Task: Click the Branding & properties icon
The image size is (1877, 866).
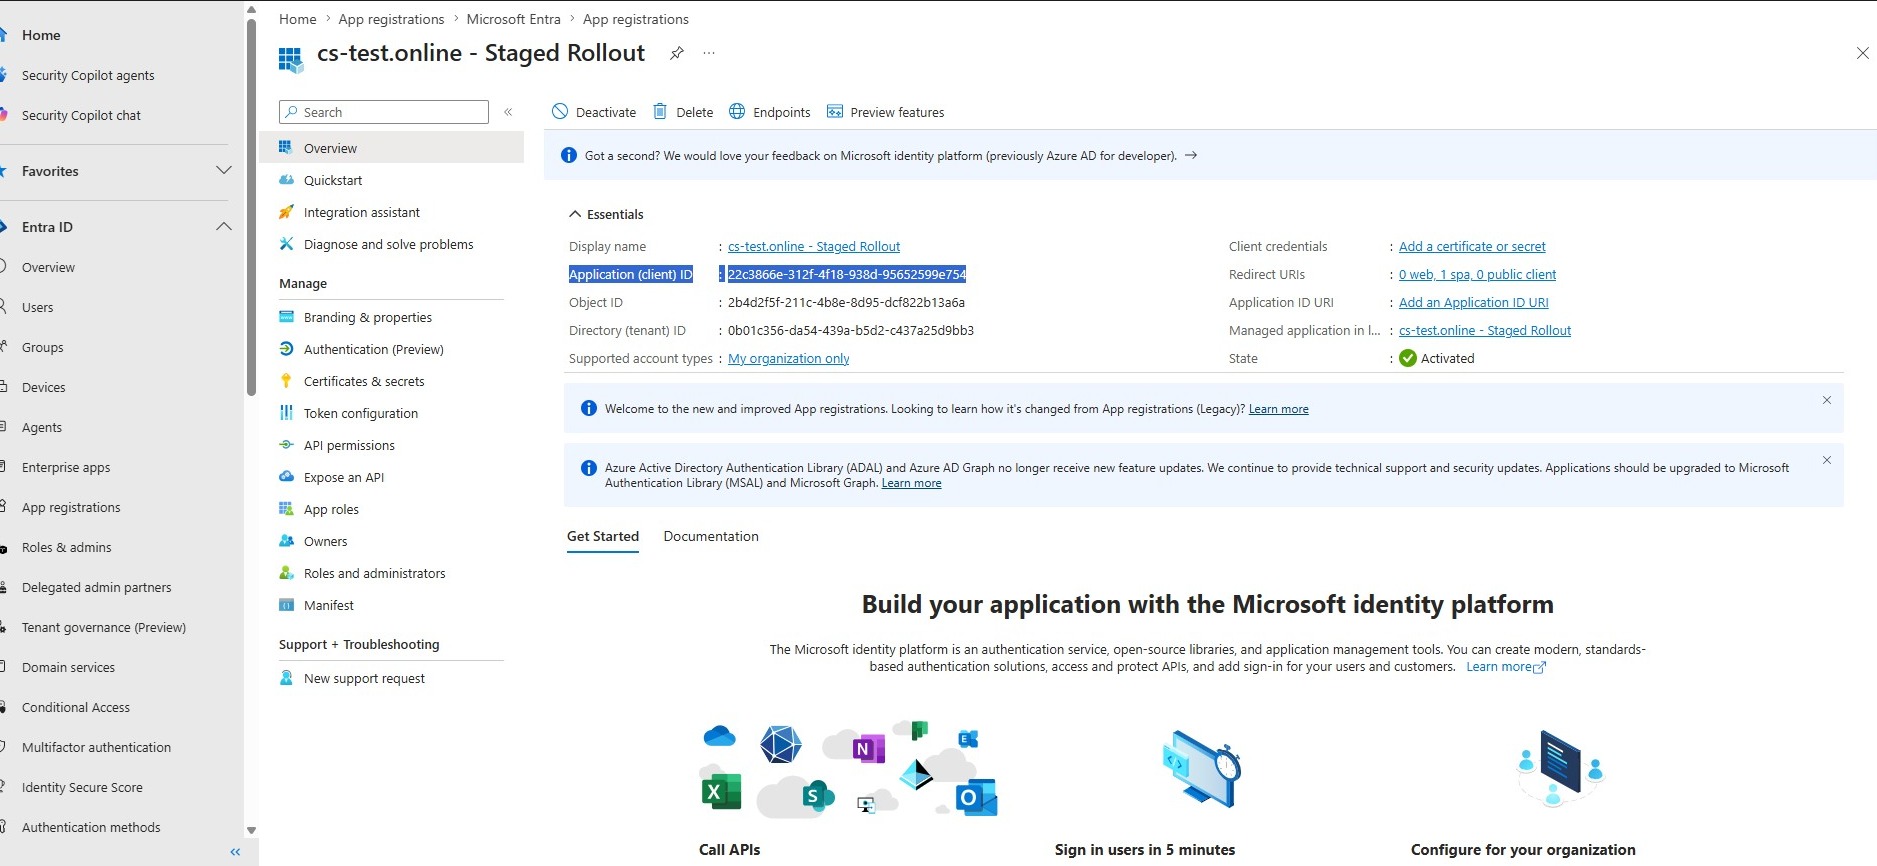Action: [x=286, y=317]
